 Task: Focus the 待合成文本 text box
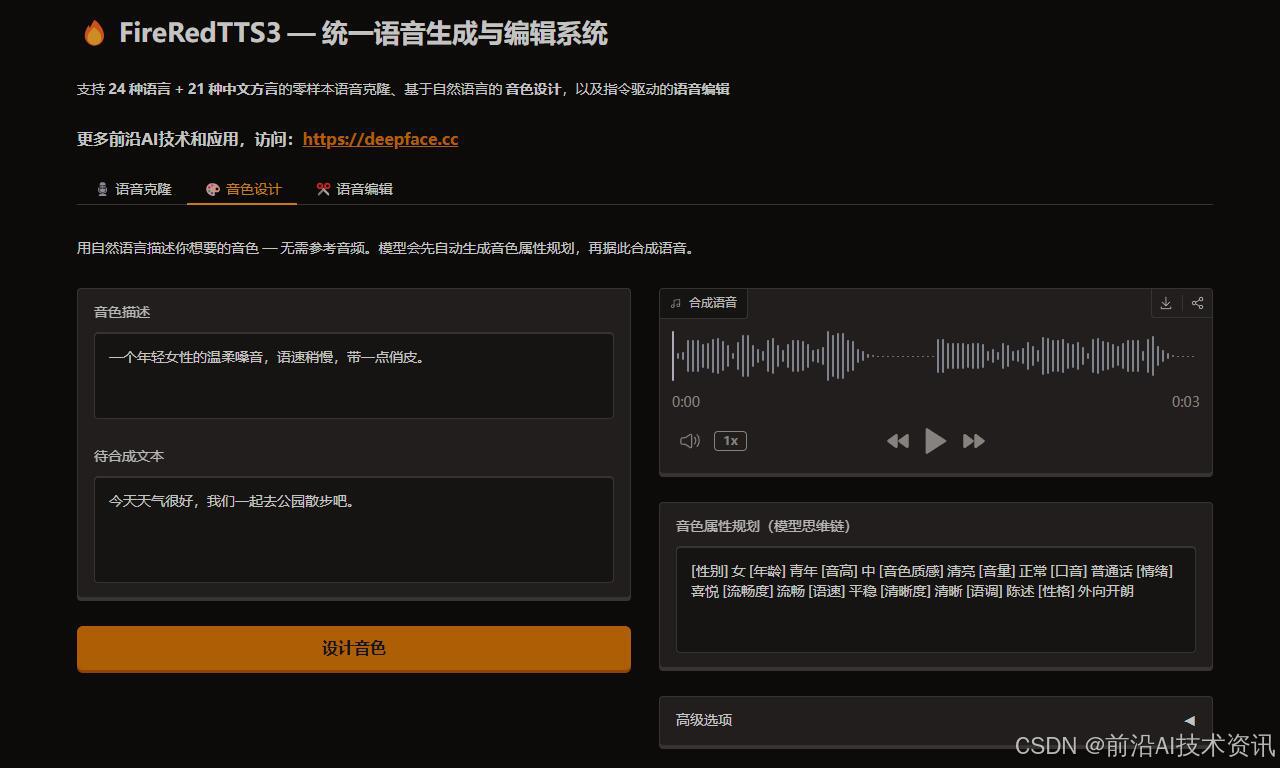[354, 529]
